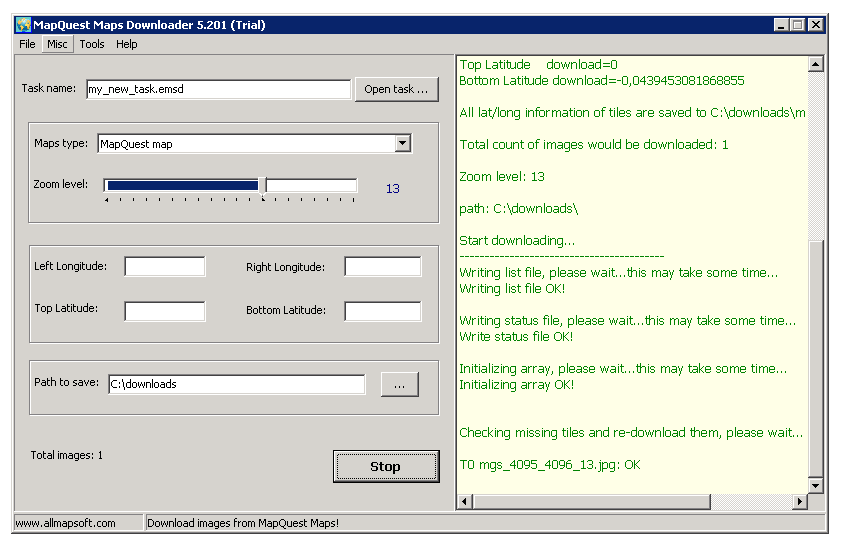Click the log vertical scrollbar thumb
This screenshot has width=857, height=549.
(x=815, y=359)
